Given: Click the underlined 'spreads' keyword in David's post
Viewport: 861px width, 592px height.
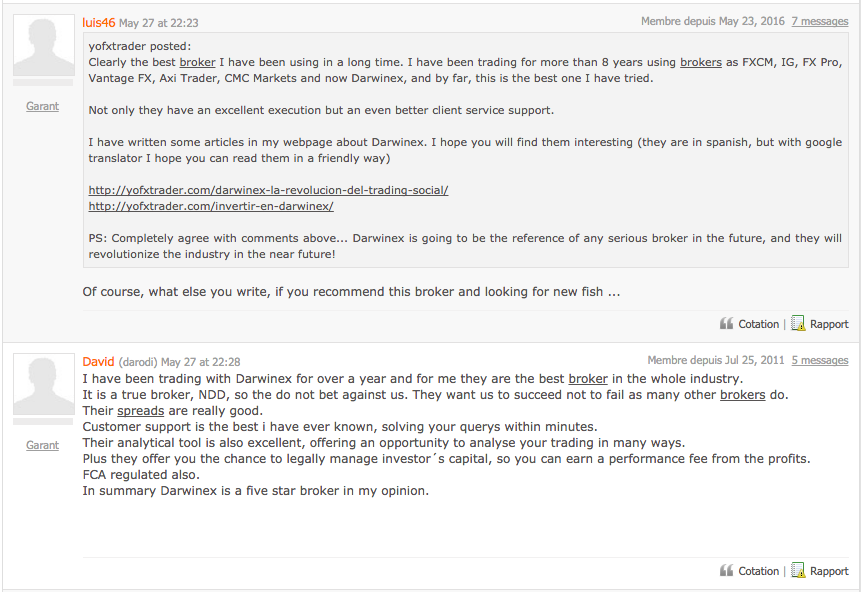Looking at the screenshot, I should 140,411.
